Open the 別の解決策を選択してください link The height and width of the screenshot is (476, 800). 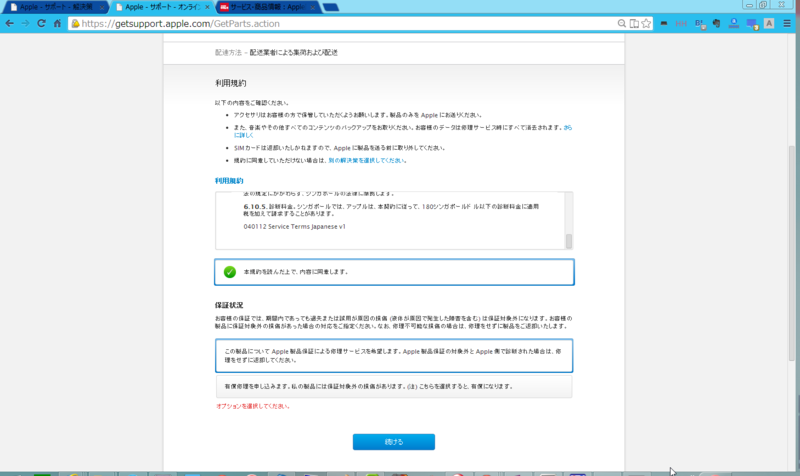coord(366,160)
